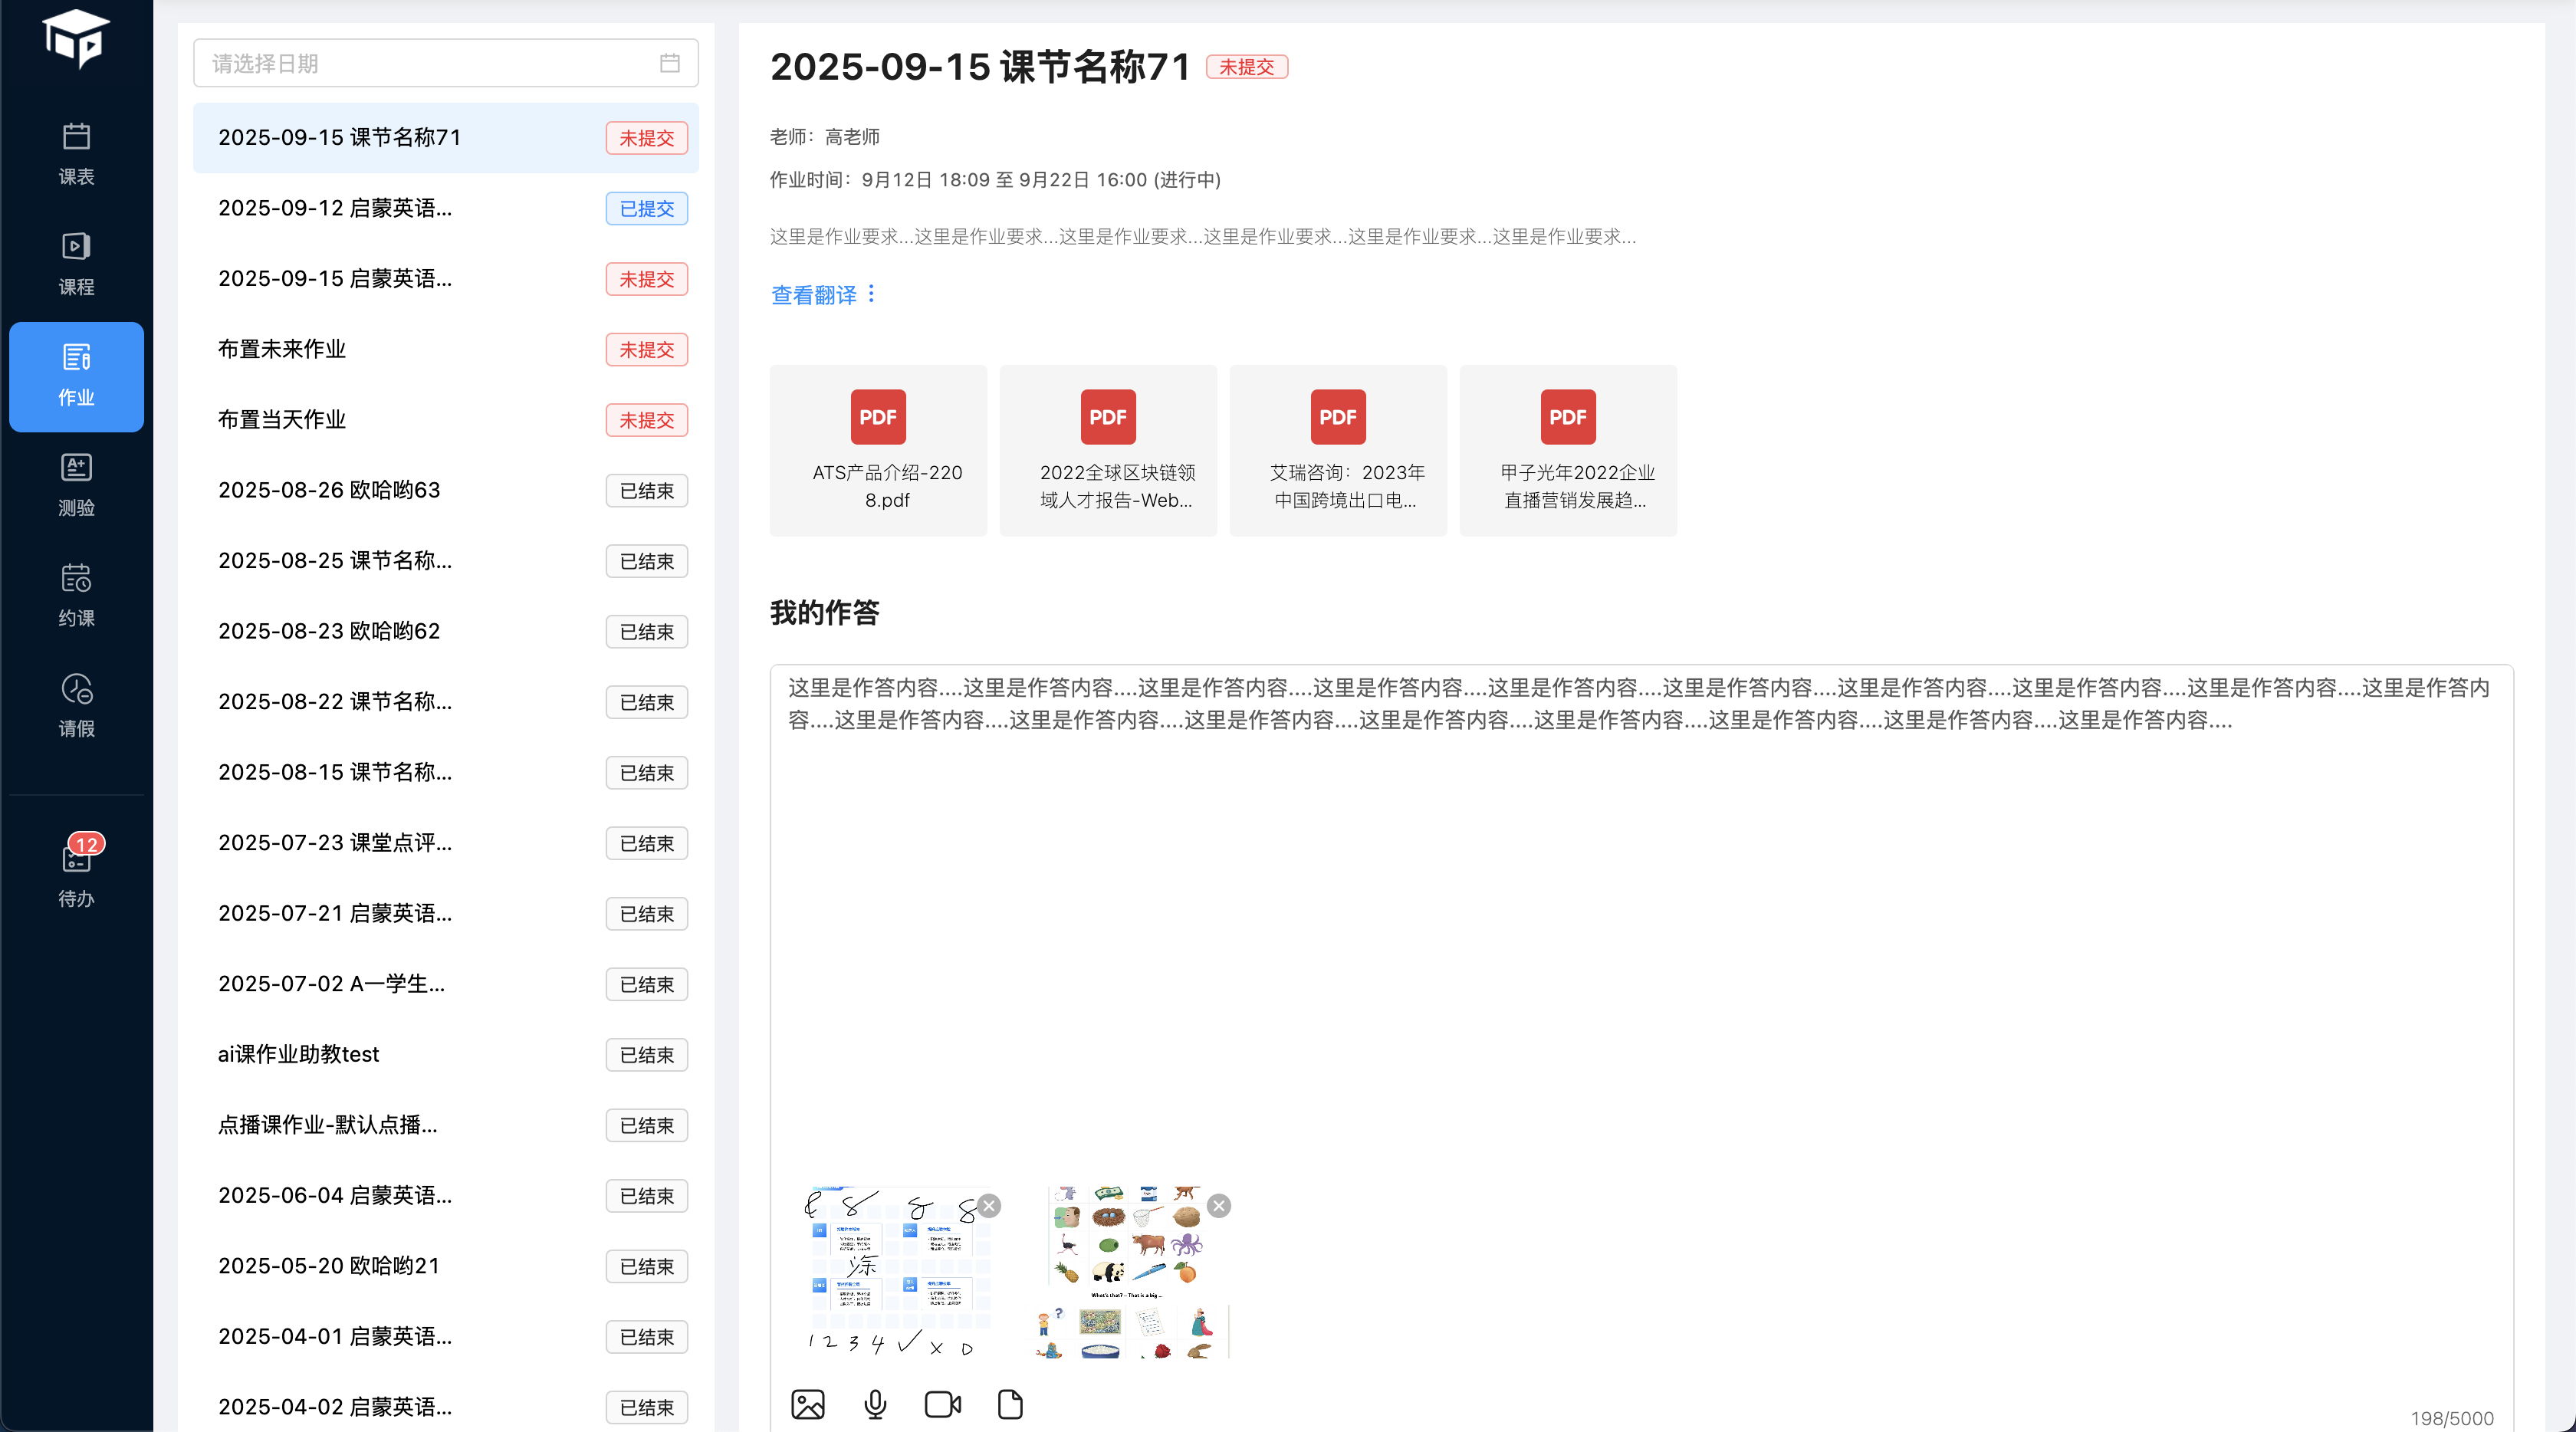2576x1432 pixels.
Task: Open 待办 with 12 badge
Action: click(x=76, y=870)
